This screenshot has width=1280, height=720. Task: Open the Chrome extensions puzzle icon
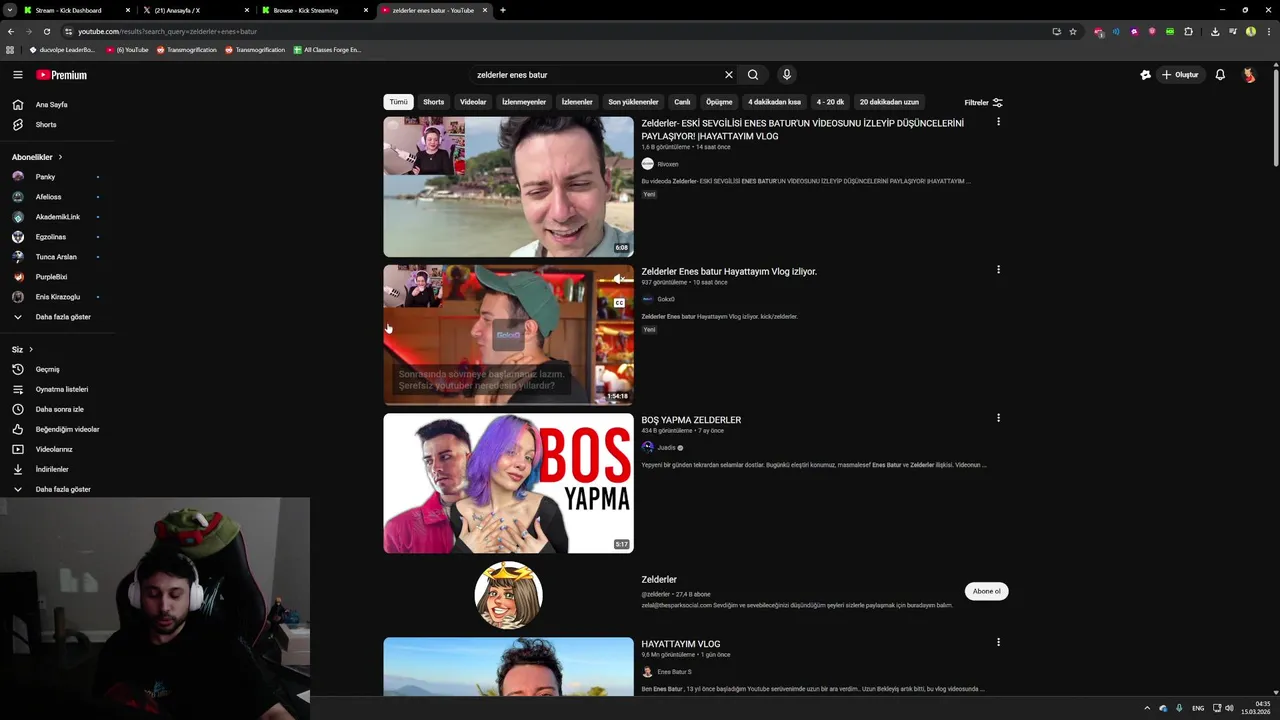coord(1188,31)
